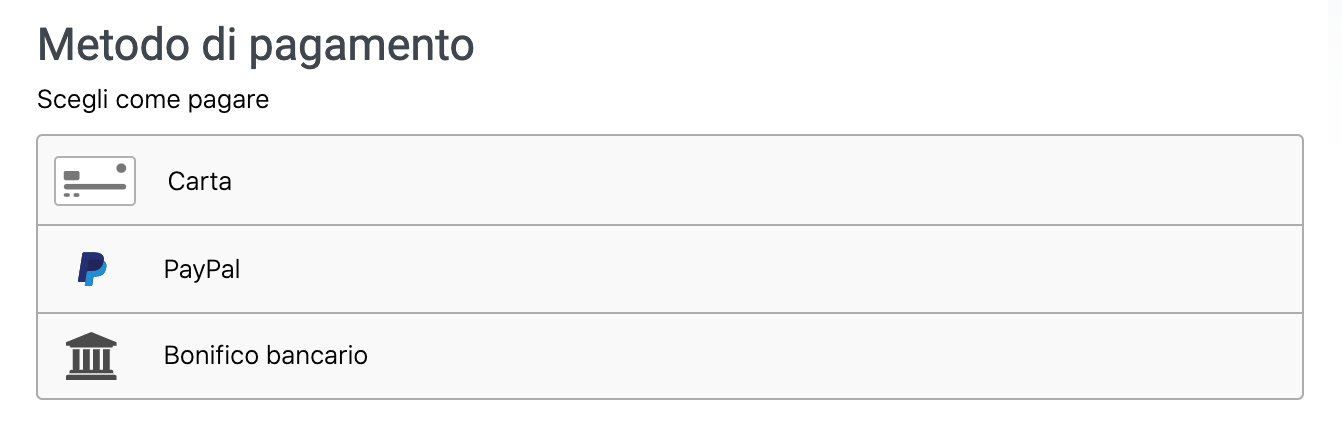This screenshot has height=426, width=1342.
Task: Click the PayPal logo icon
Action: click(x=92, y=269)
